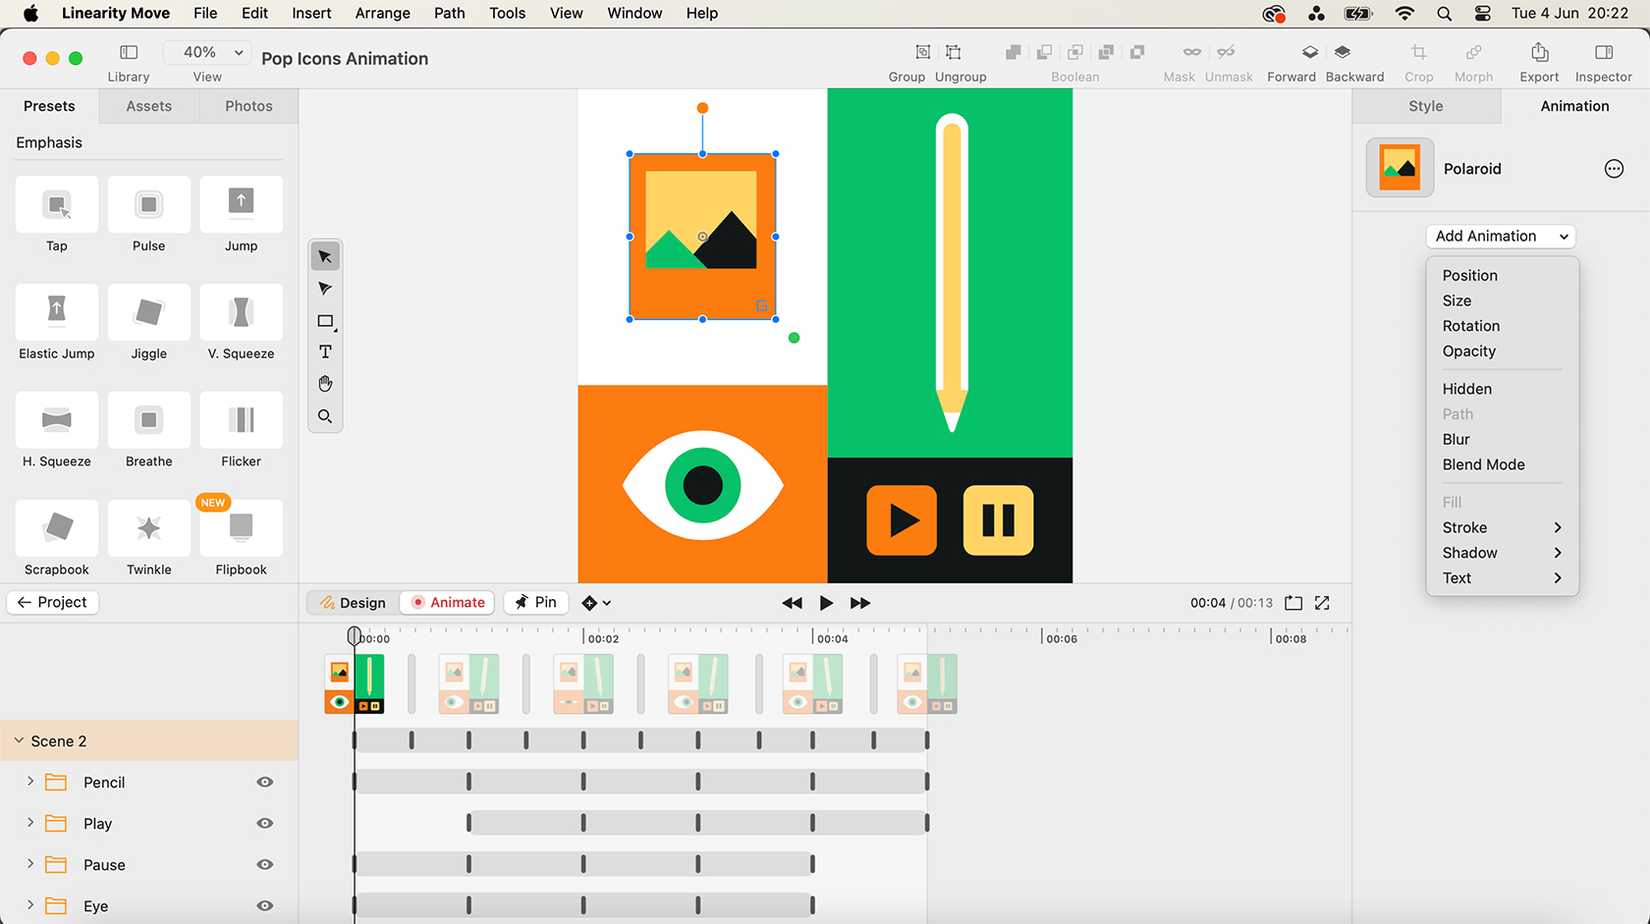Switch to the Assets tab
Screen dimensions: 1650x924
pyautogui.click(x=148, y=105)
